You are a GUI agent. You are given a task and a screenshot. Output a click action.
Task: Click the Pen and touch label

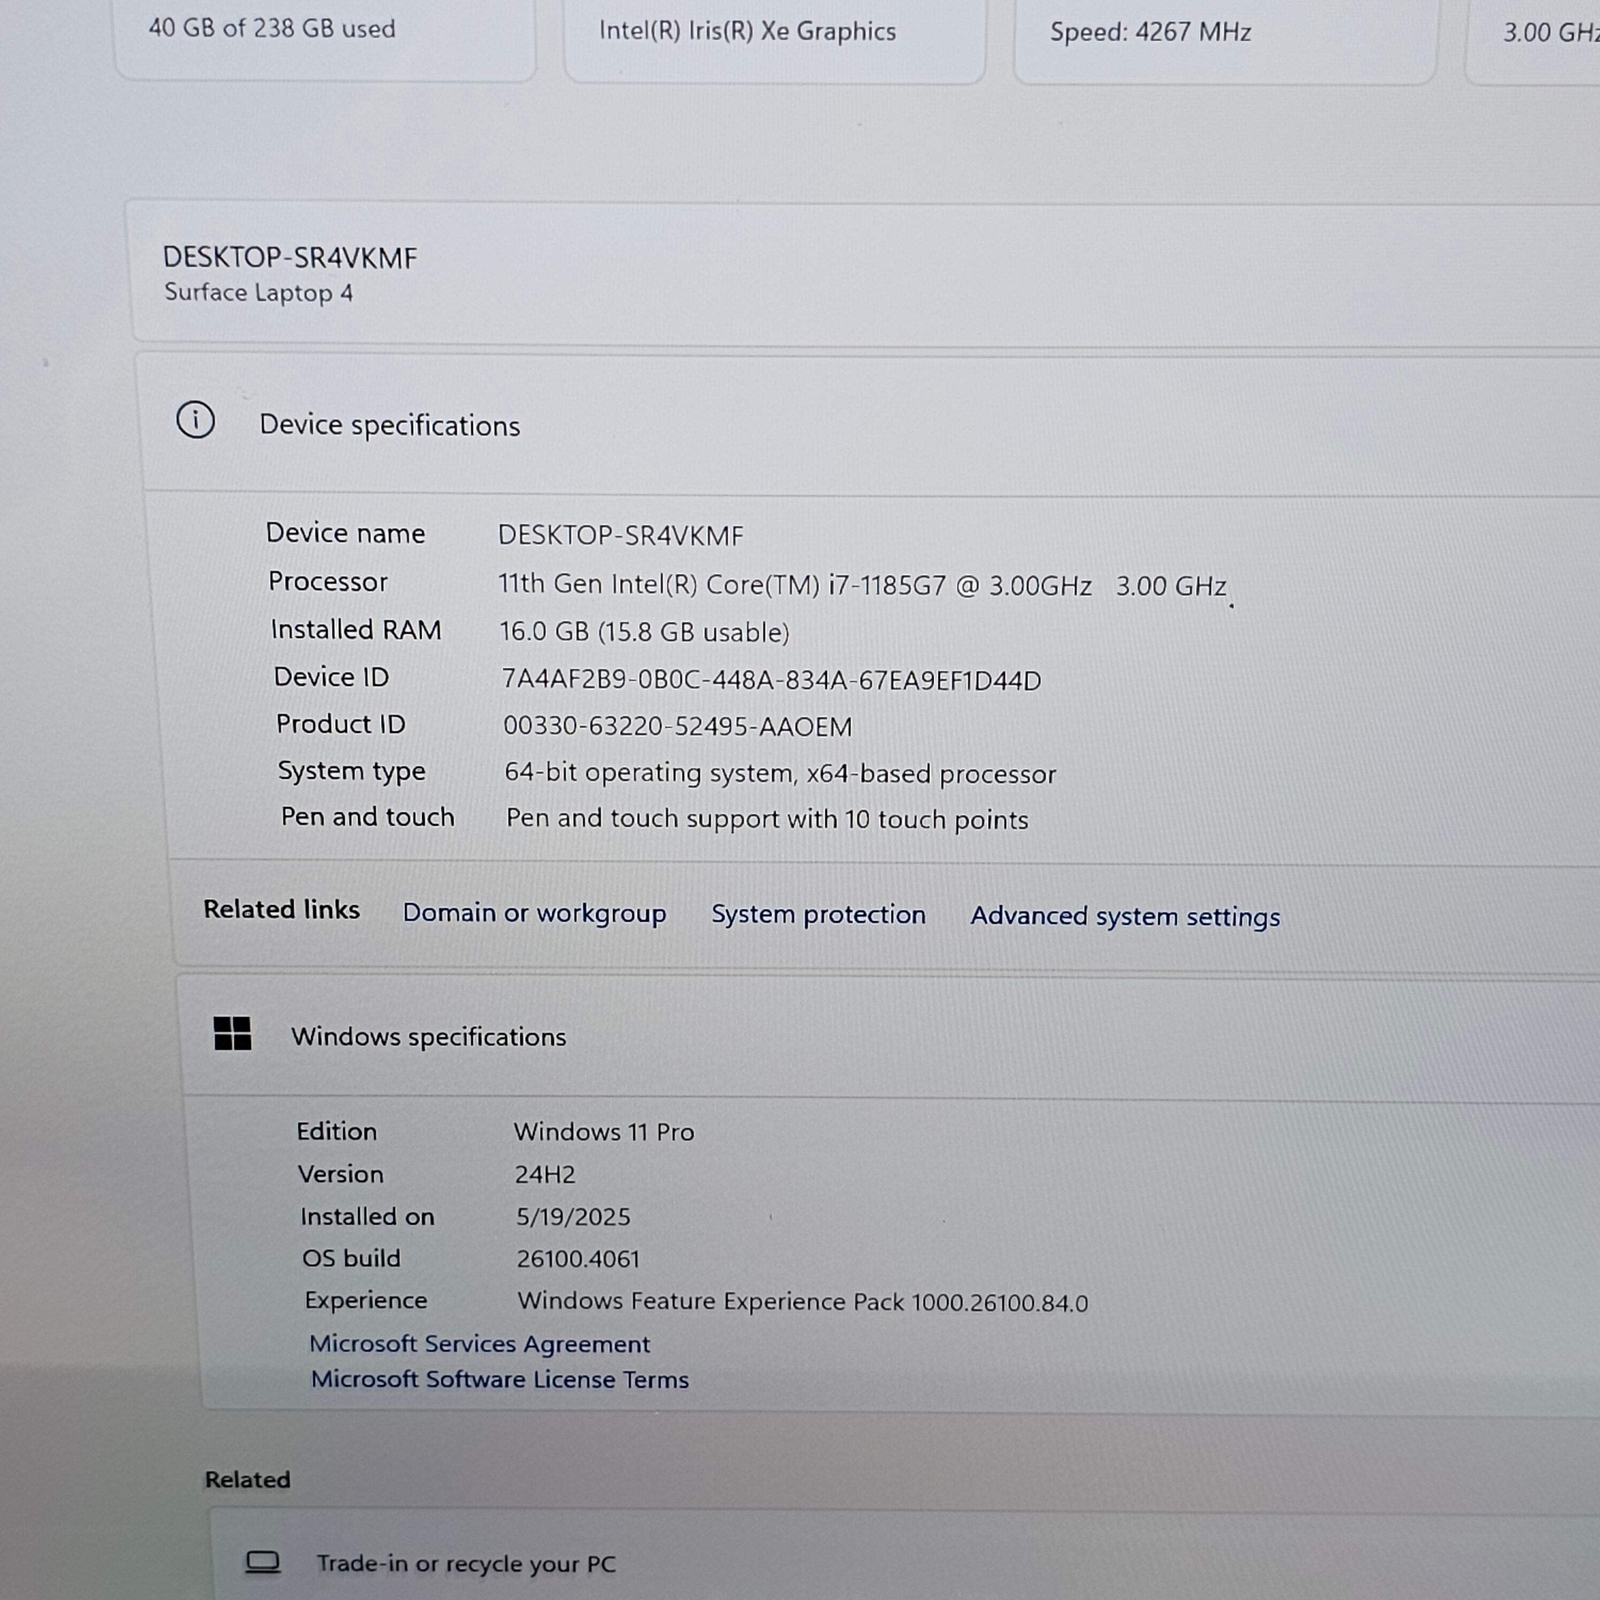[x=367, y=817]
